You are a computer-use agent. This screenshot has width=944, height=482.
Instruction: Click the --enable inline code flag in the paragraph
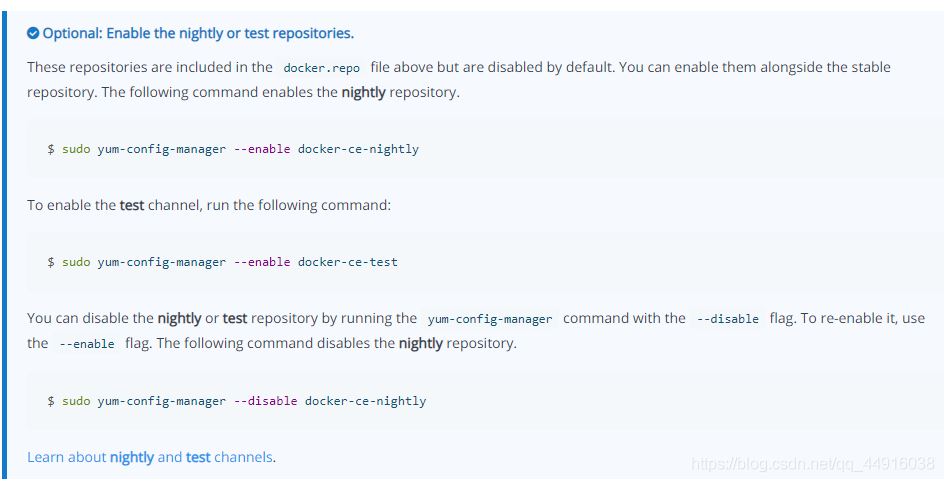(x=86, y=344)
